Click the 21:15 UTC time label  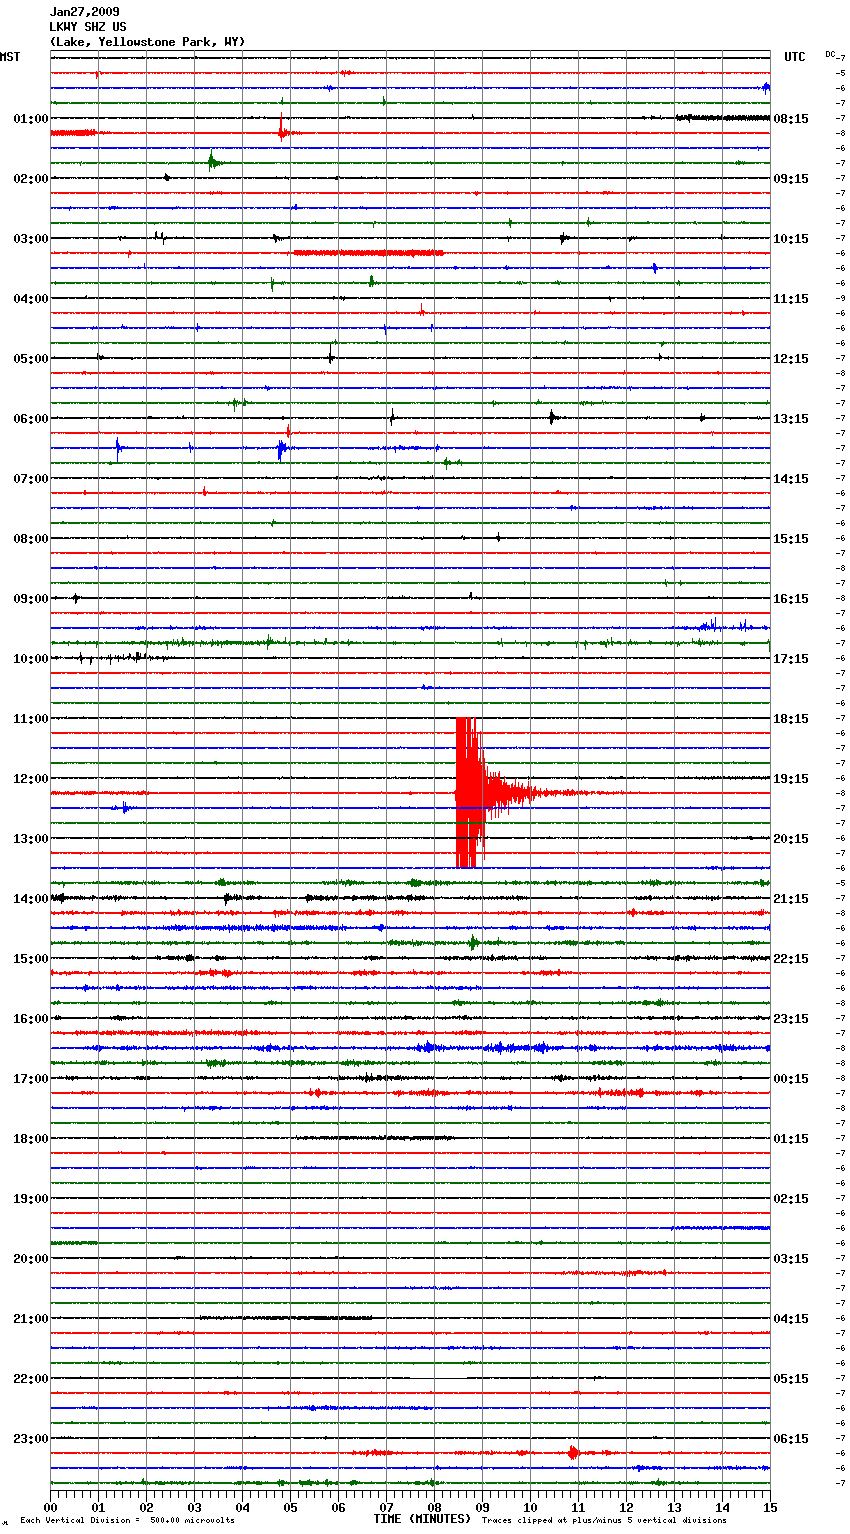(x=791, y=899)
